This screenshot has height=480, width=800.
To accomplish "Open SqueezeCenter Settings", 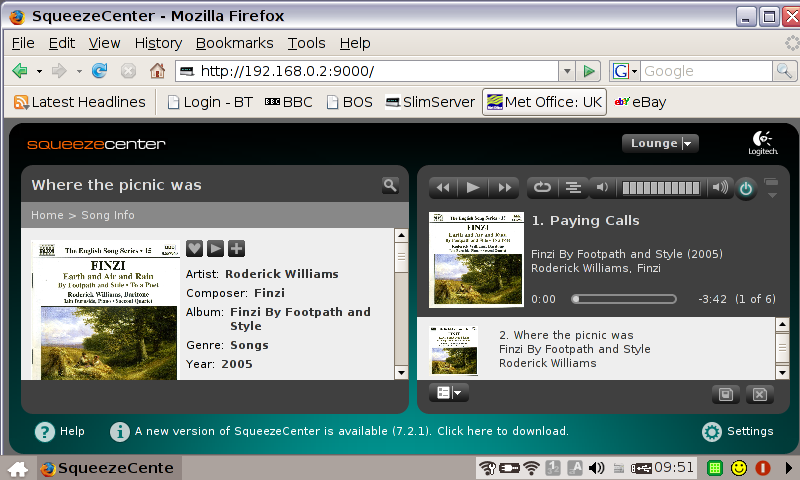I will coord(738,431).
